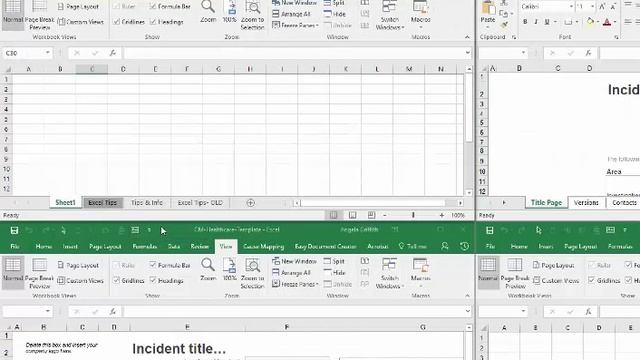Click Paste in top-right Incident window
Screen dimensions: 640x360
488,13
